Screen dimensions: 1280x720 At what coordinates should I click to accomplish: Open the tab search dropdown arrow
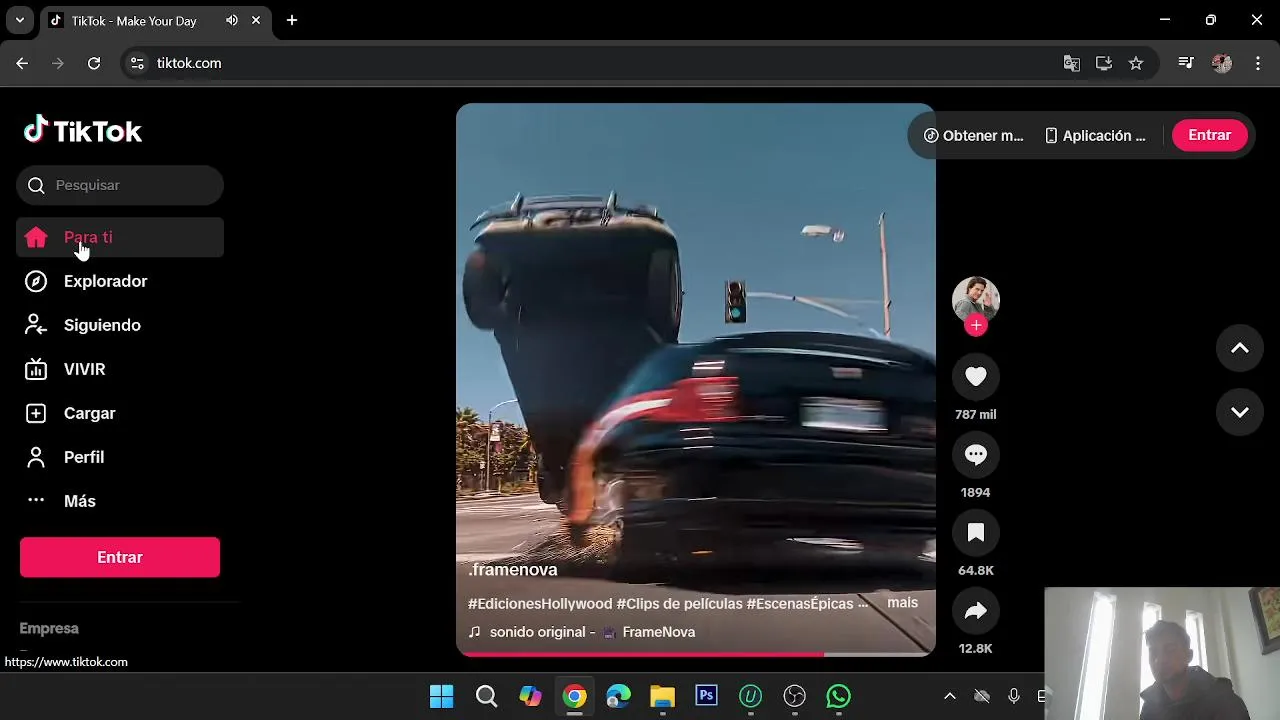19,20
